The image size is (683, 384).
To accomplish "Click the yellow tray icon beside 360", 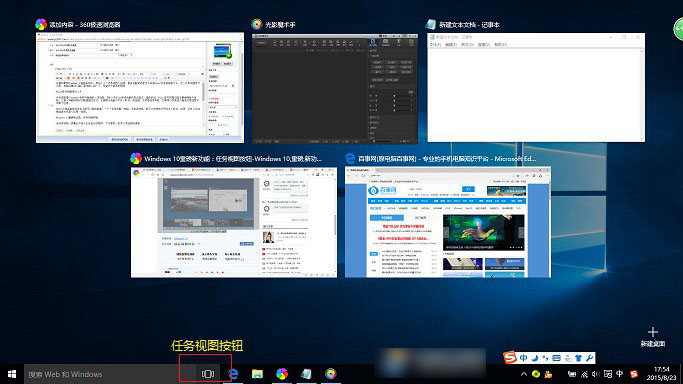I will coord(548,374).
